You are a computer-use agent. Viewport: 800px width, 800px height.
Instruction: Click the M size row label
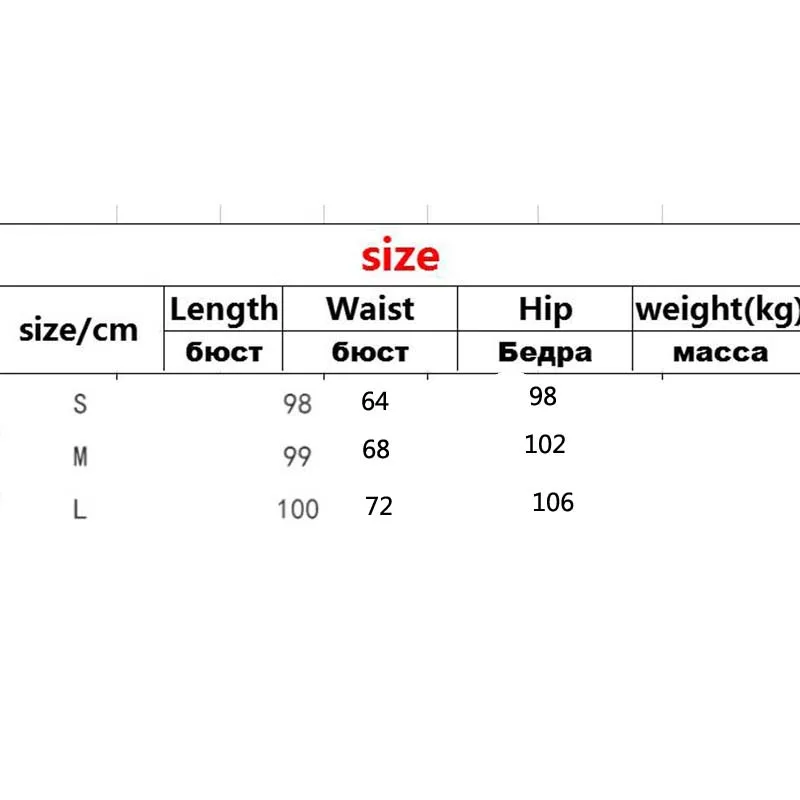pyautogui.click(x=80, y=458)
